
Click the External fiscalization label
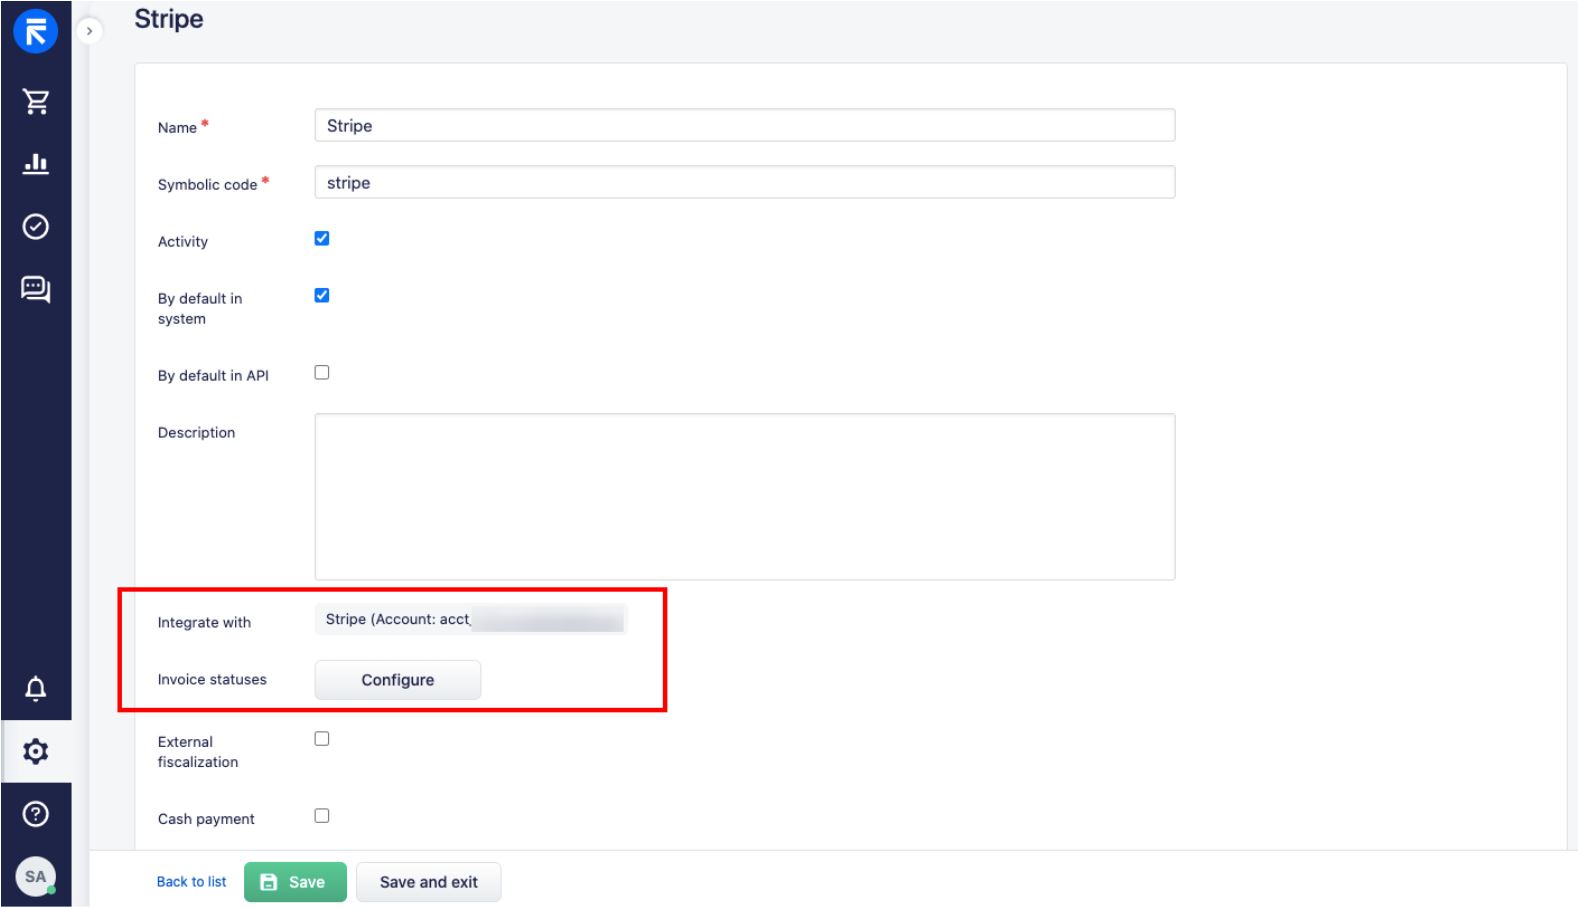point(198,752)
